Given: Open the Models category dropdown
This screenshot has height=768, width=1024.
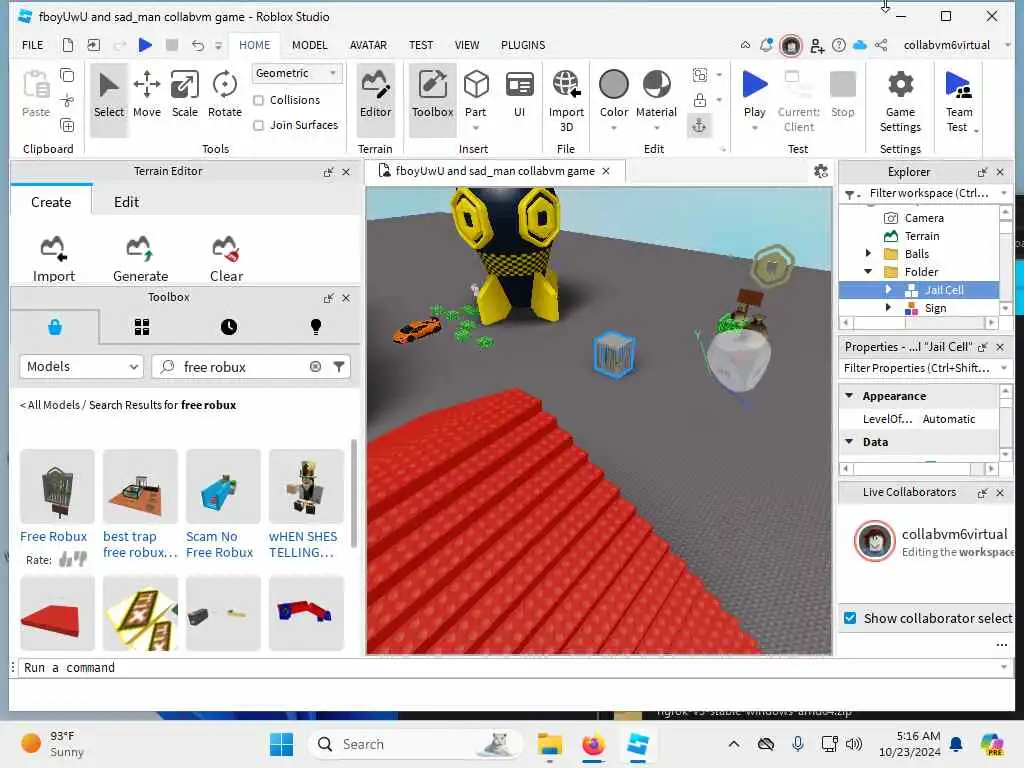Looking at the screenshot, I should [x=82, y=367].
